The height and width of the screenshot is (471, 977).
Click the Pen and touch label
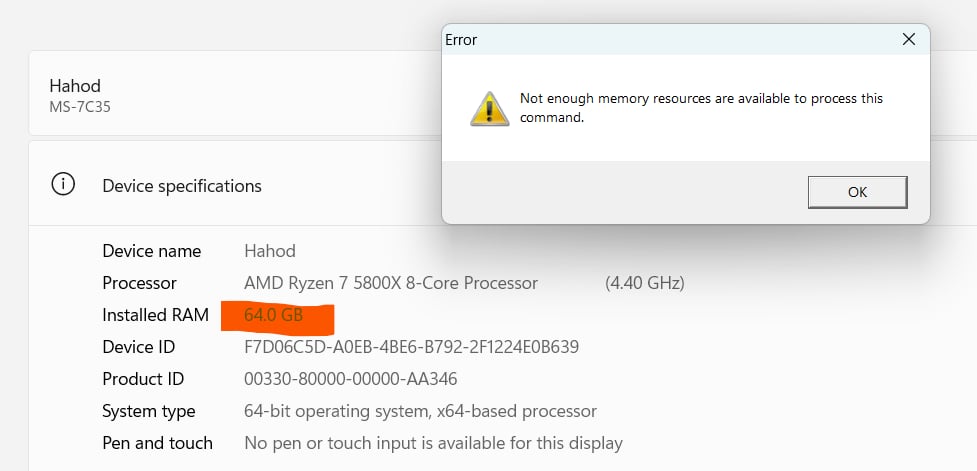click(x=157, y=443)
